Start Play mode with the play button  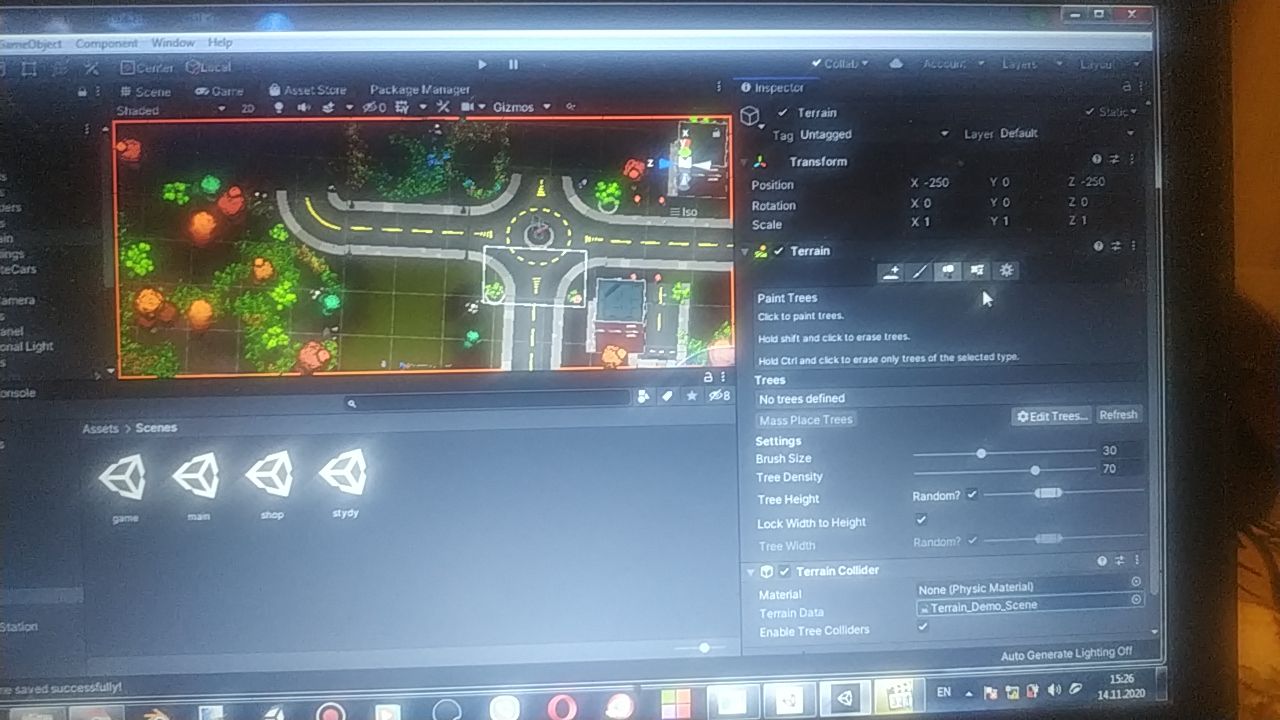482,65
